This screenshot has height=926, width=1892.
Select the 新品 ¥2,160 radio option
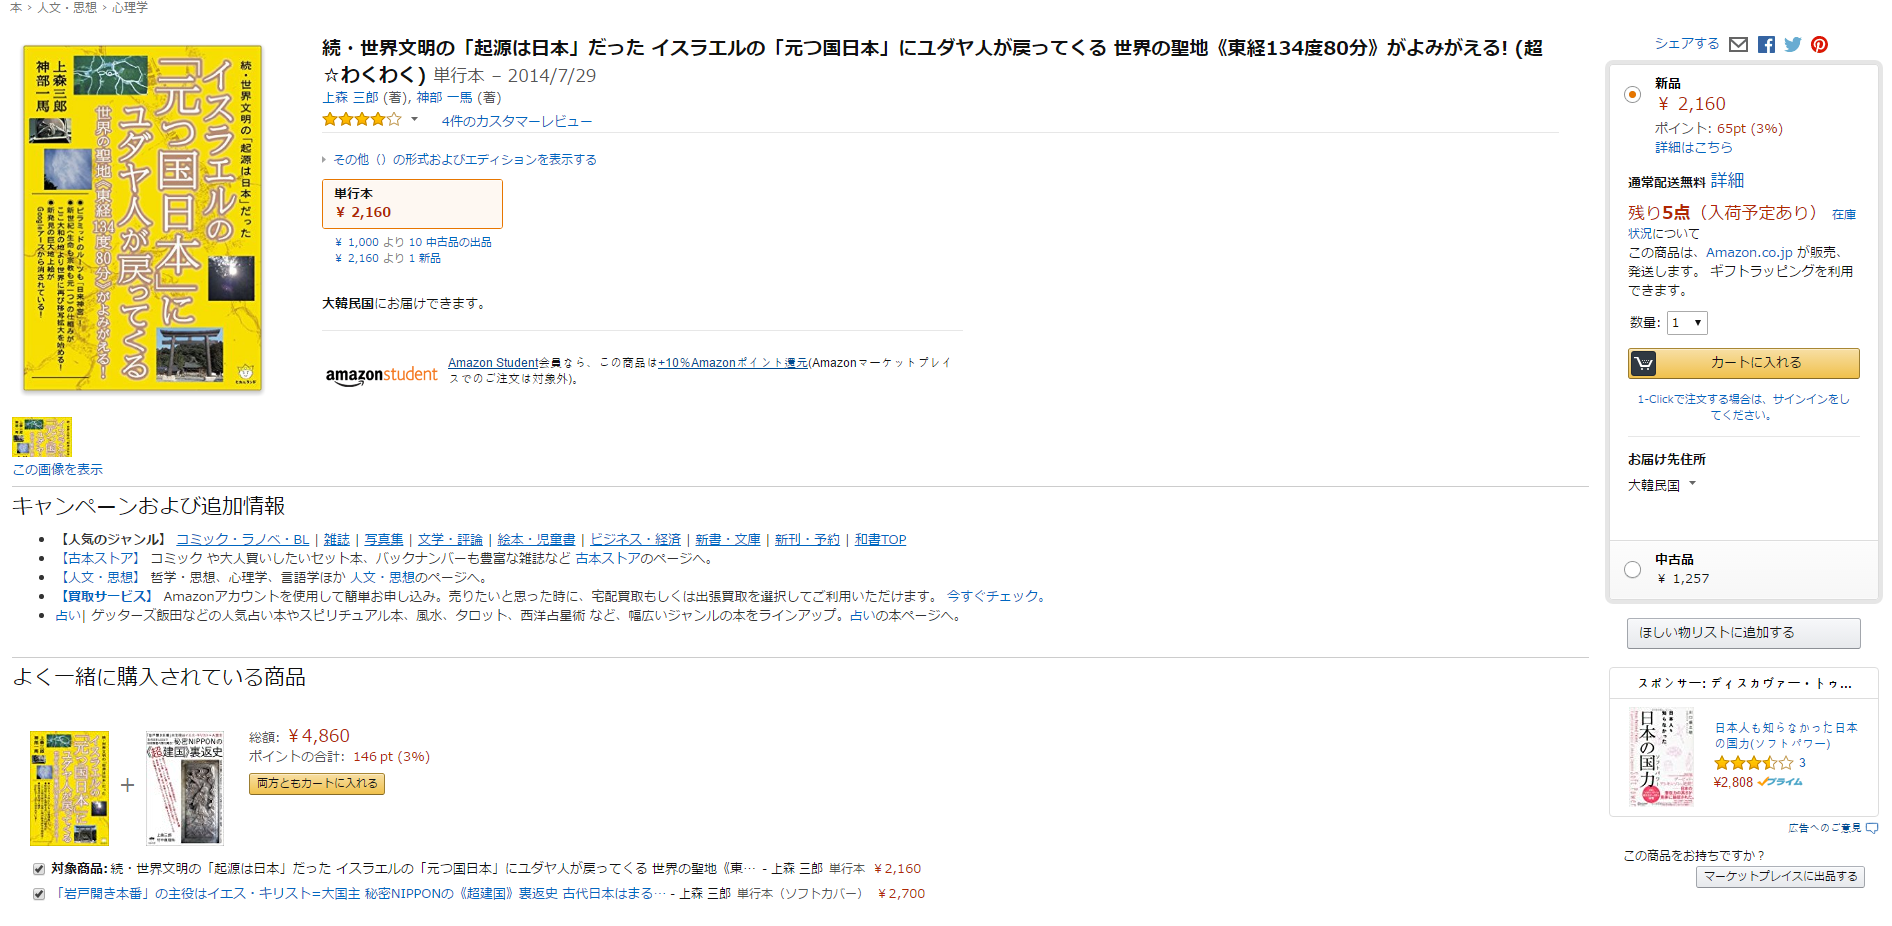(x=1632, y=95)
